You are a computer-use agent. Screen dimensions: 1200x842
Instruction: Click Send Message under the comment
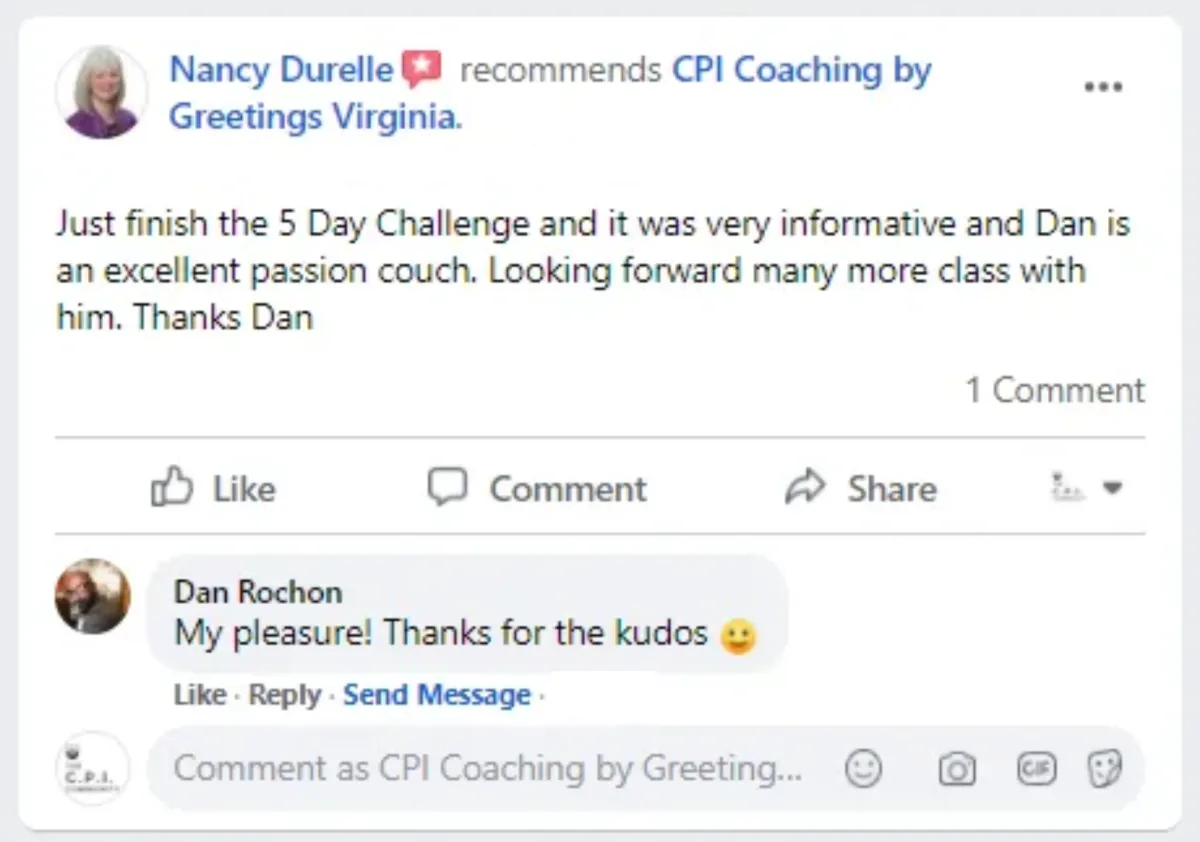coord(436,694)
